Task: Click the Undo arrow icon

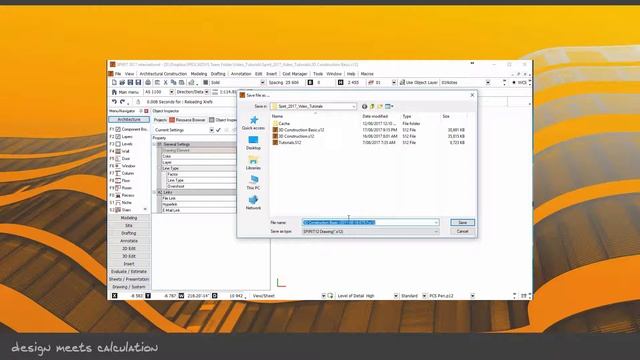Action: pyautogui.click(x=114, y=102)
